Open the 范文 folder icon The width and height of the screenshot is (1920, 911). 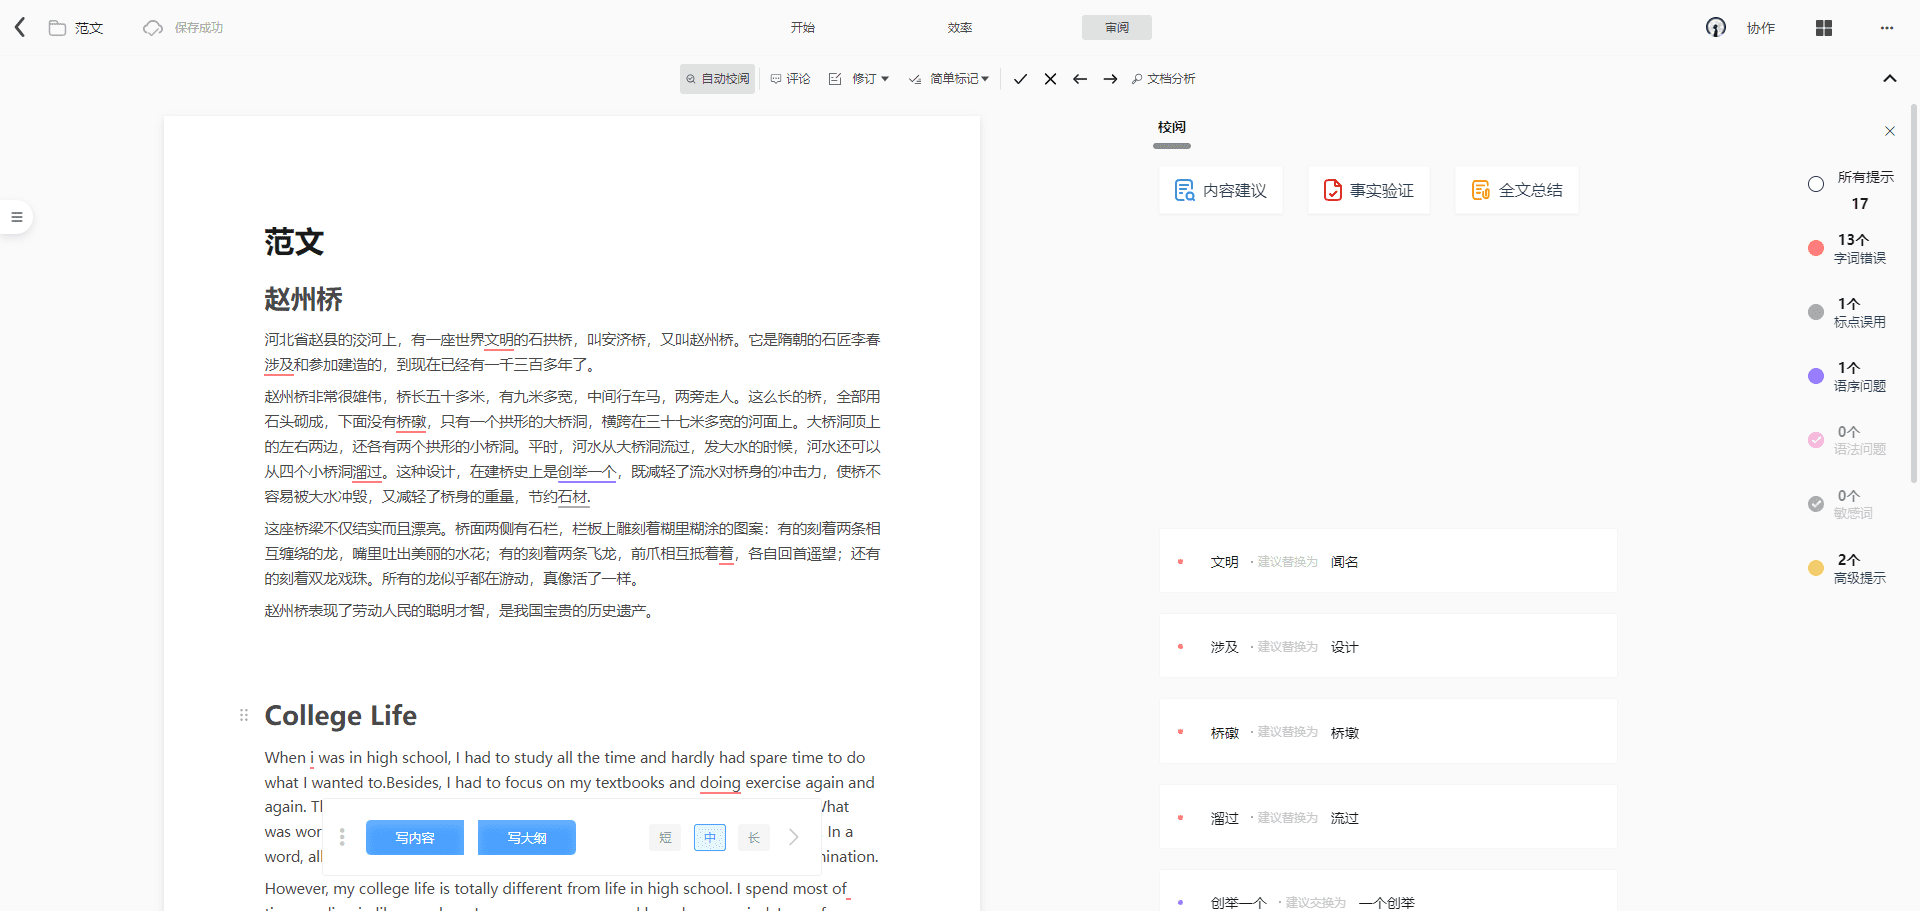tap(57, 28)
